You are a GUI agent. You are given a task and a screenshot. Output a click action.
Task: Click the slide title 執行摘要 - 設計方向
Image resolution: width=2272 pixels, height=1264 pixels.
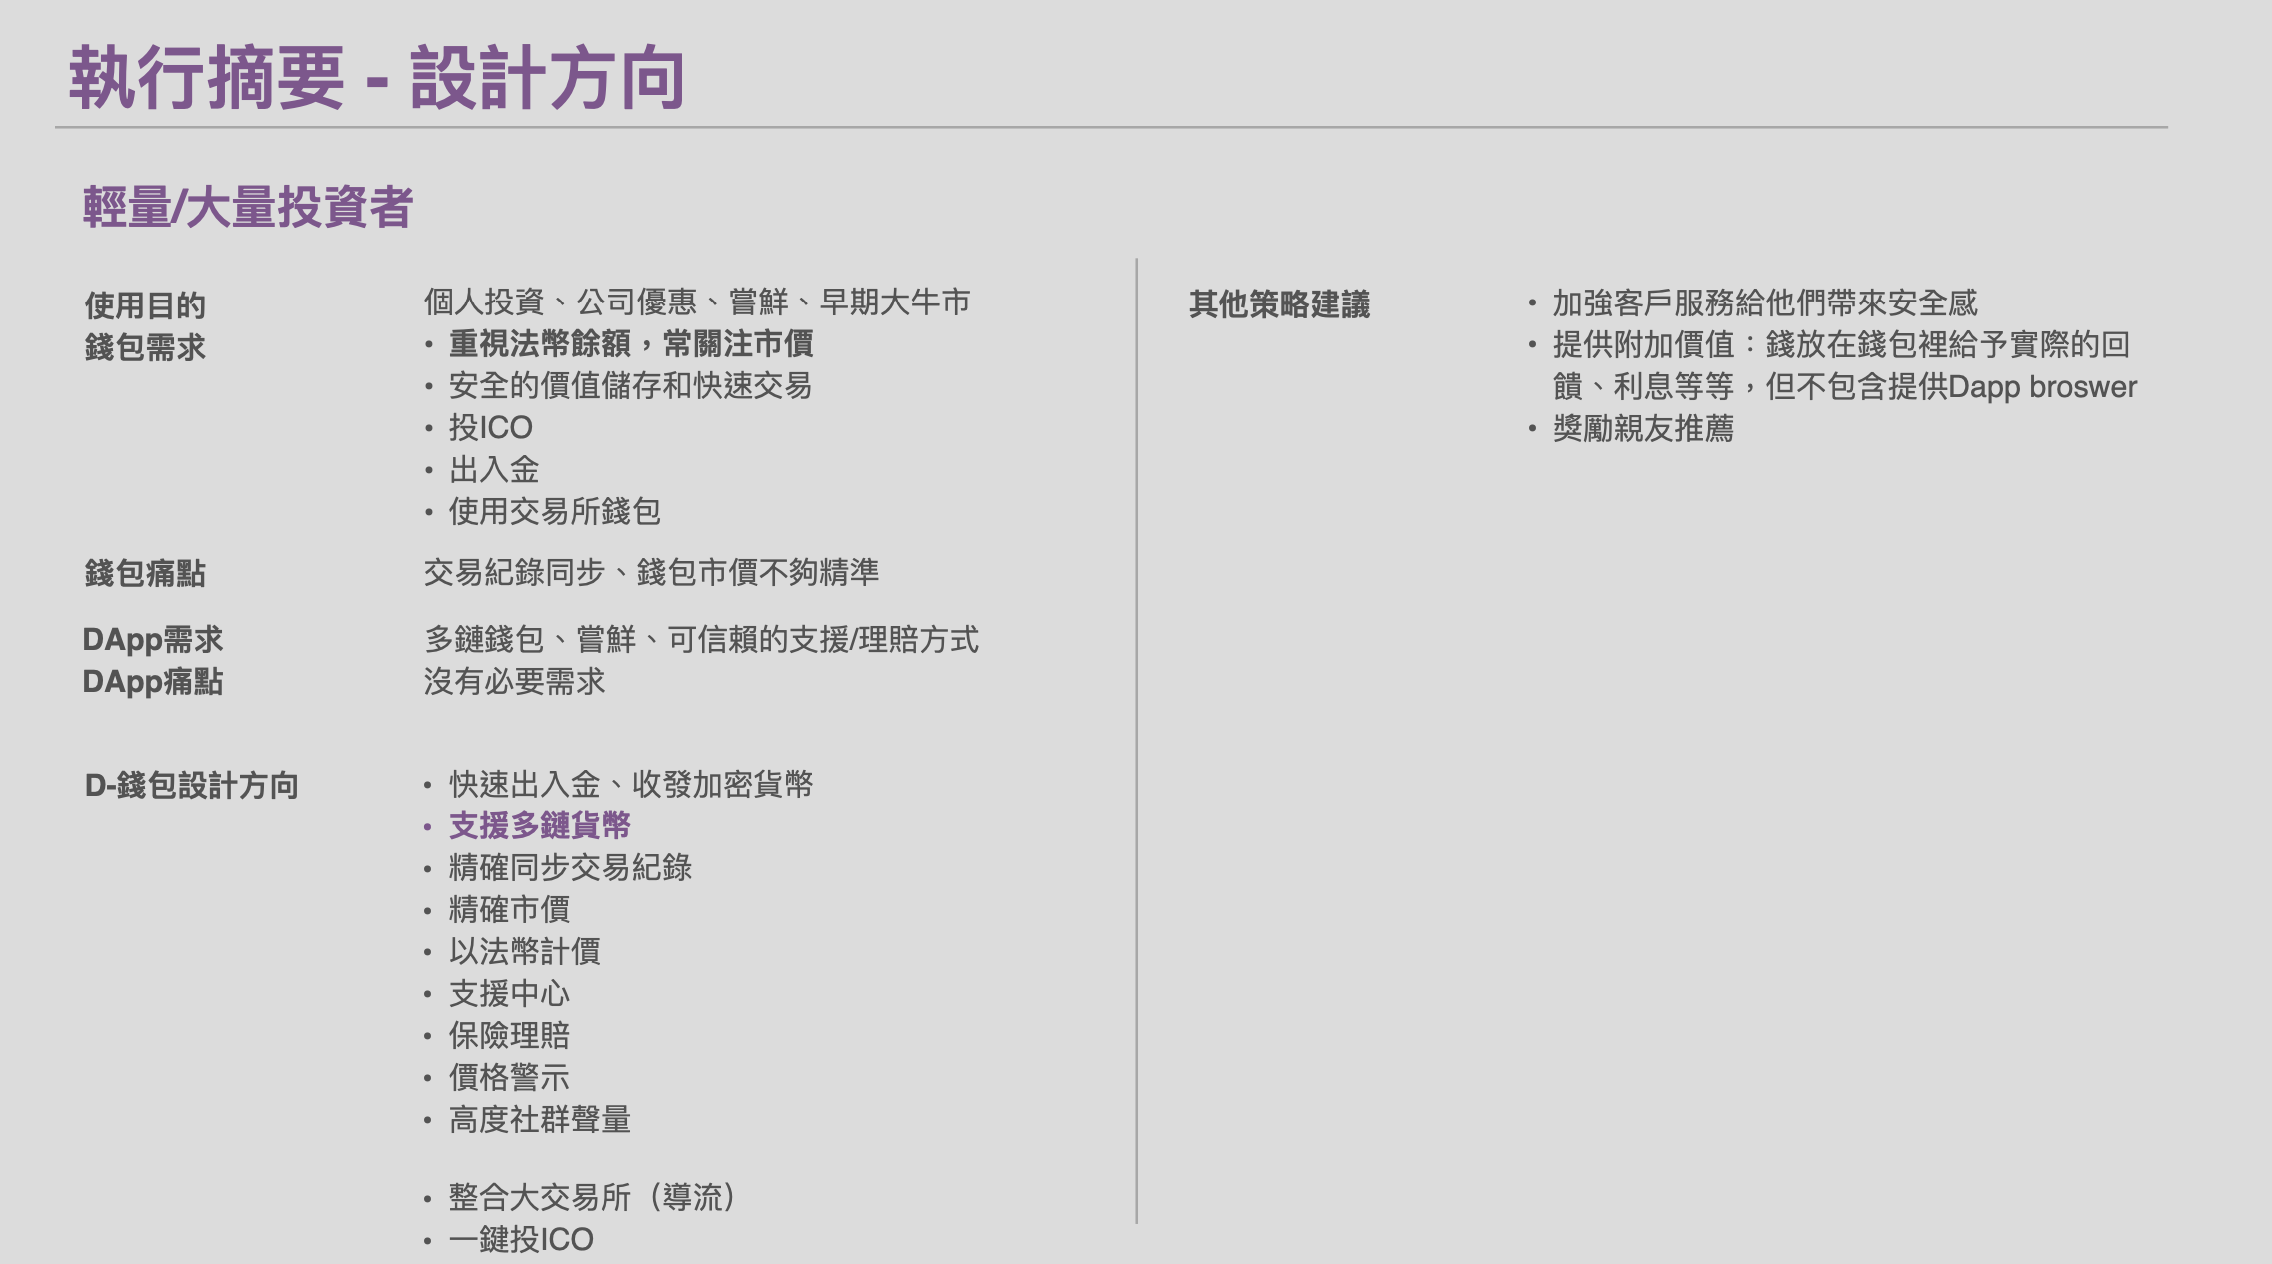point(376,78)
